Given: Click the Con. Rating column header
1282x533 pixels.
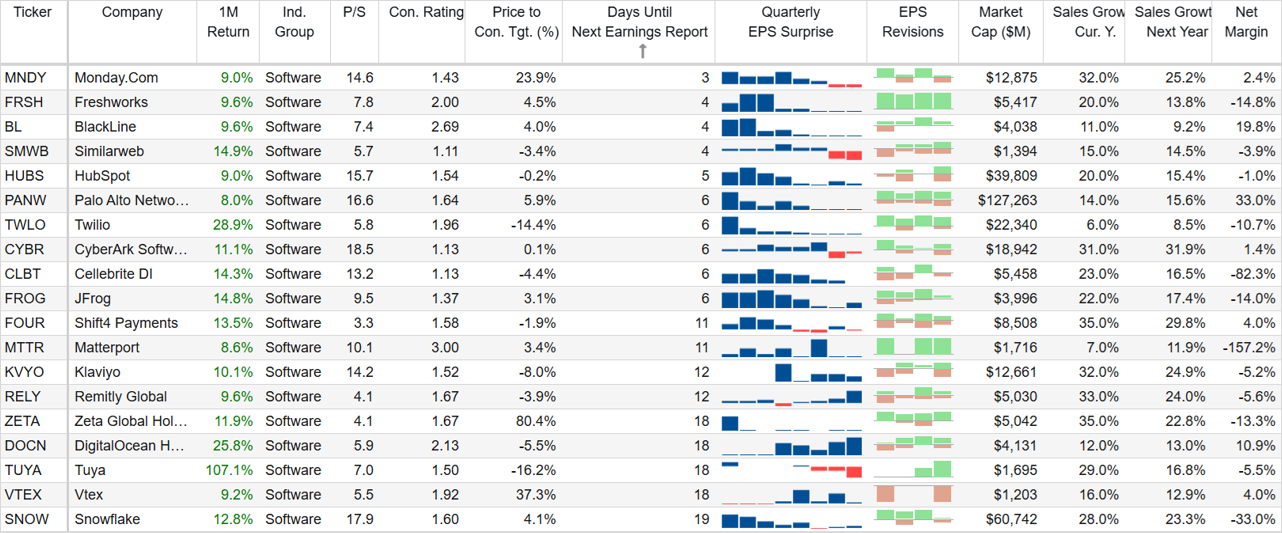Looking at the screenshot, I should (422, 13).
